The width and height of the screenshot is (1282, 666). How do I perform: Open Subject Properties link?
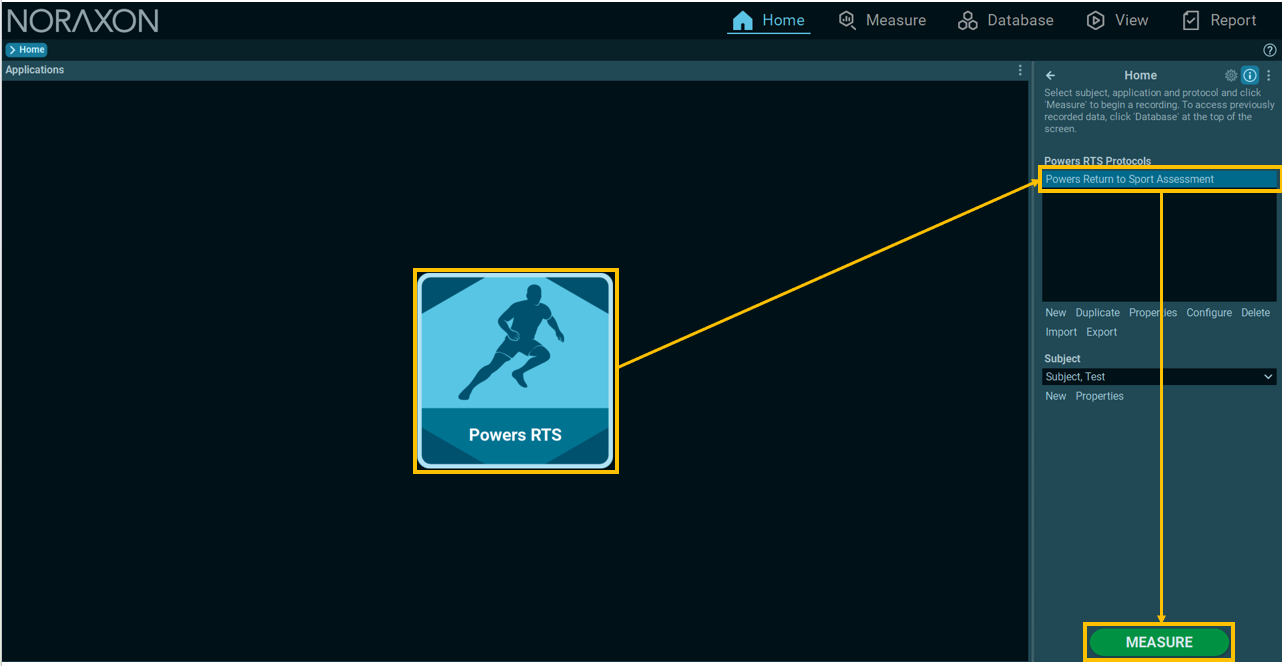click(x=1099, y=396)
